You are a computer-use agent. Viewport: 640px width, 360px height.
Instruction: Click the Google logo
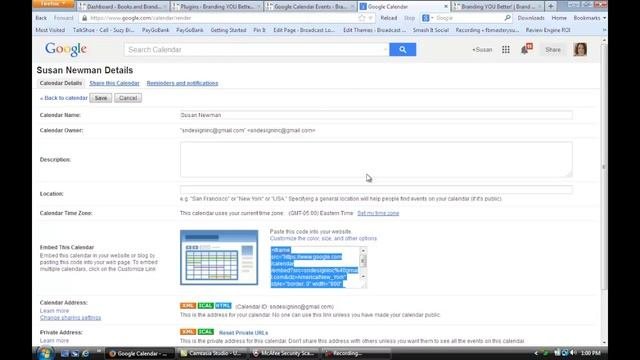click(x=66, y=49)
